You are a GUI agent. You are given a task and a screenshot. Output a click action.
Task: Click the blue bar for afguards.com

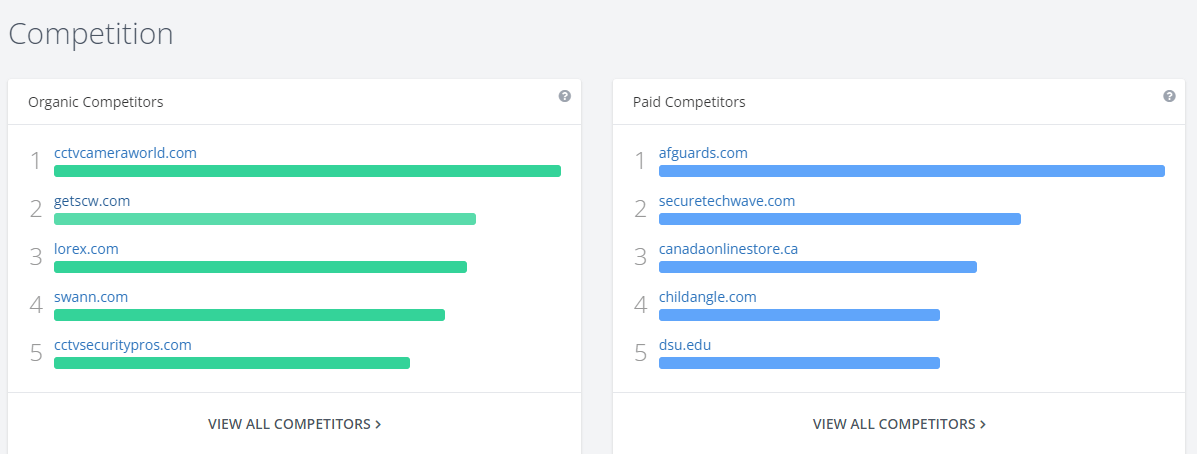[x=911, y=171]
